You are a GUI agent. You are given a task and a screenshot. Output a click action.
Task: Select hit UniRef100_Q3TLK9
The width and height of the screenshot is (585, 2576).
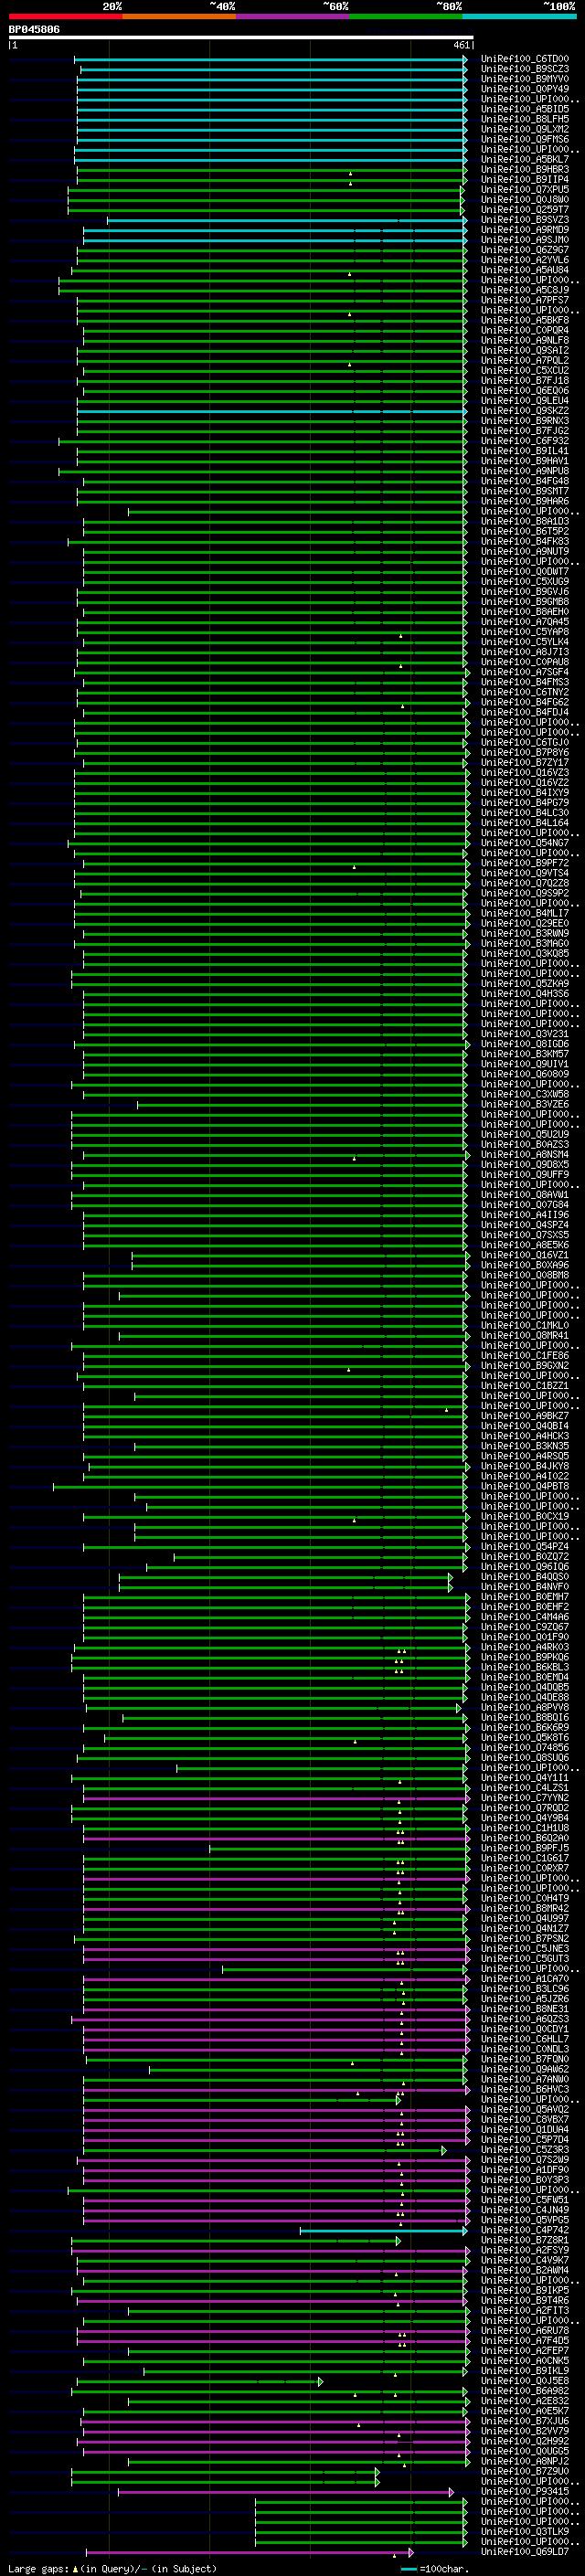524,2532
